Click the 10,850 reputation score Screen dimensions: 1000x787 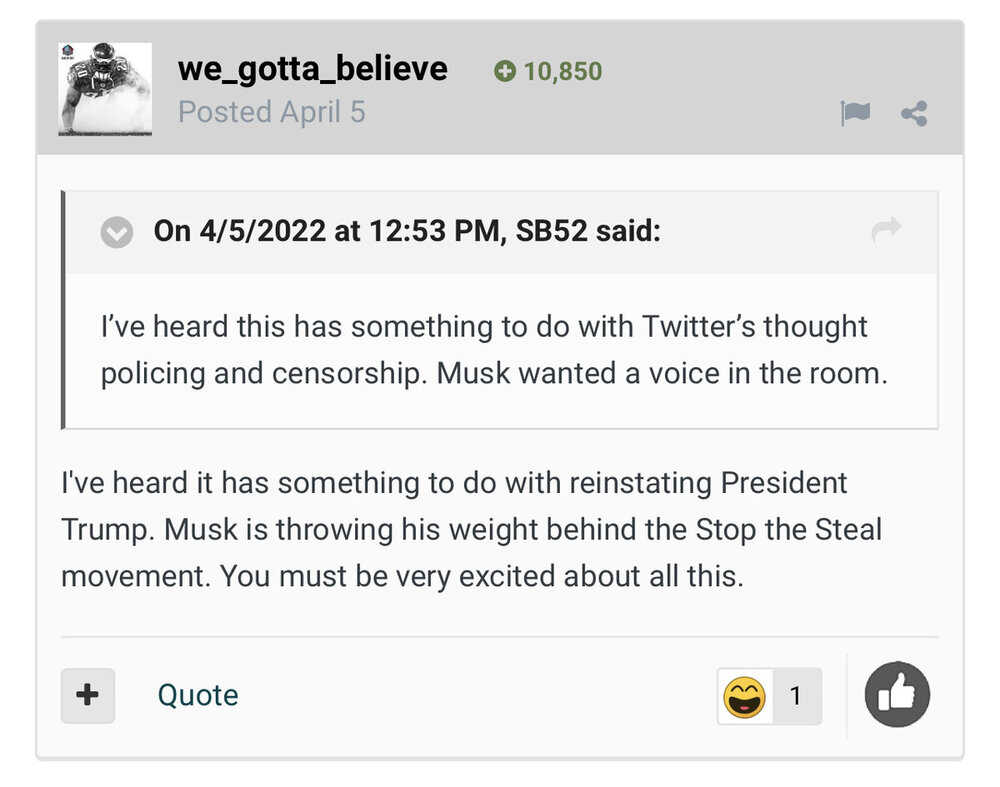tap(562, 72)
